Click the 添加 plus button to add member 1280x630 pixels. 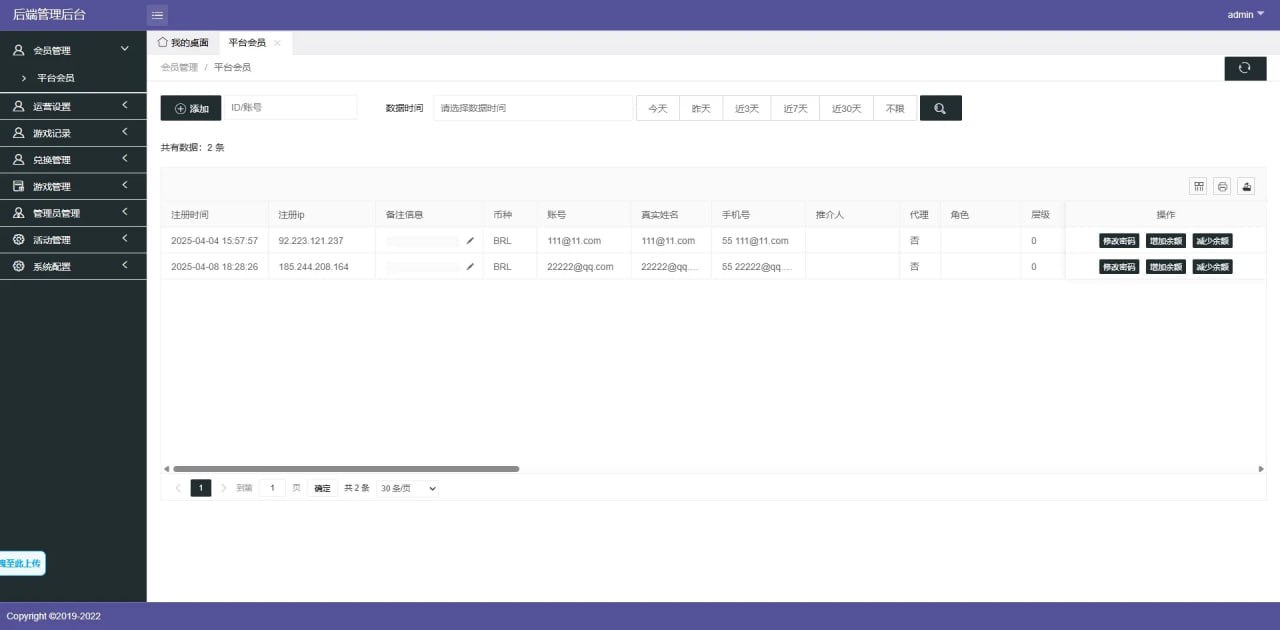pyautogui.click(x=190, y=108)
